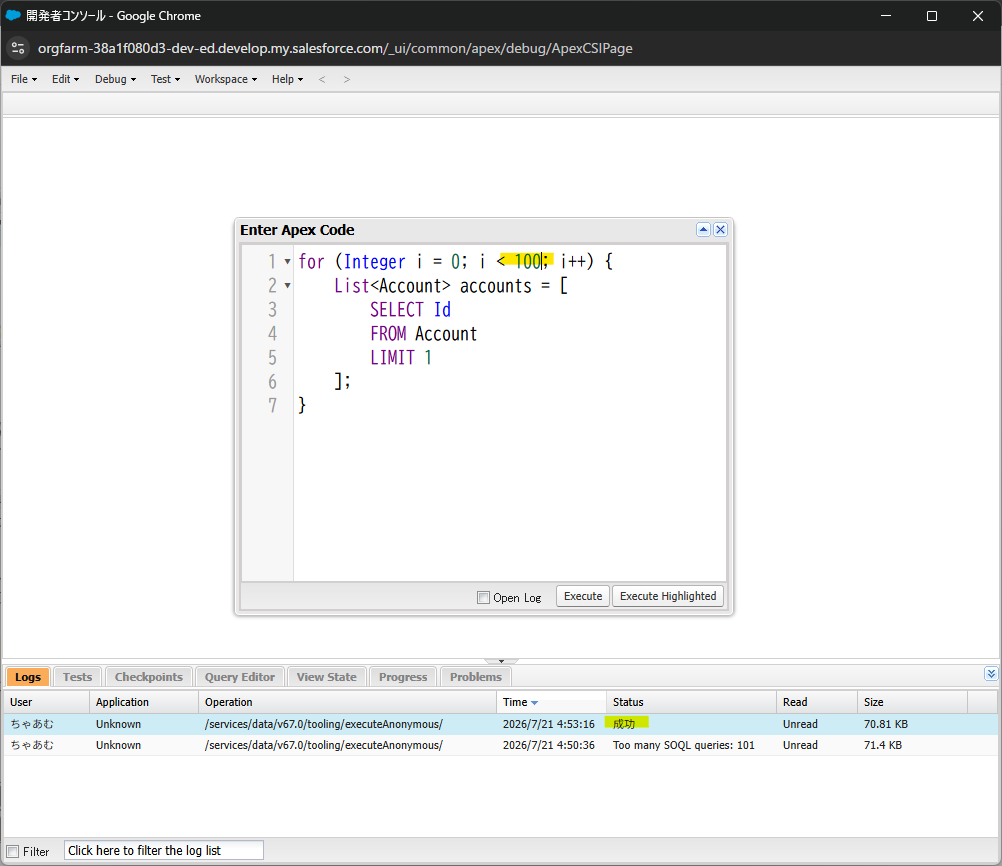Click the Execute button

[x=583, y=596]
